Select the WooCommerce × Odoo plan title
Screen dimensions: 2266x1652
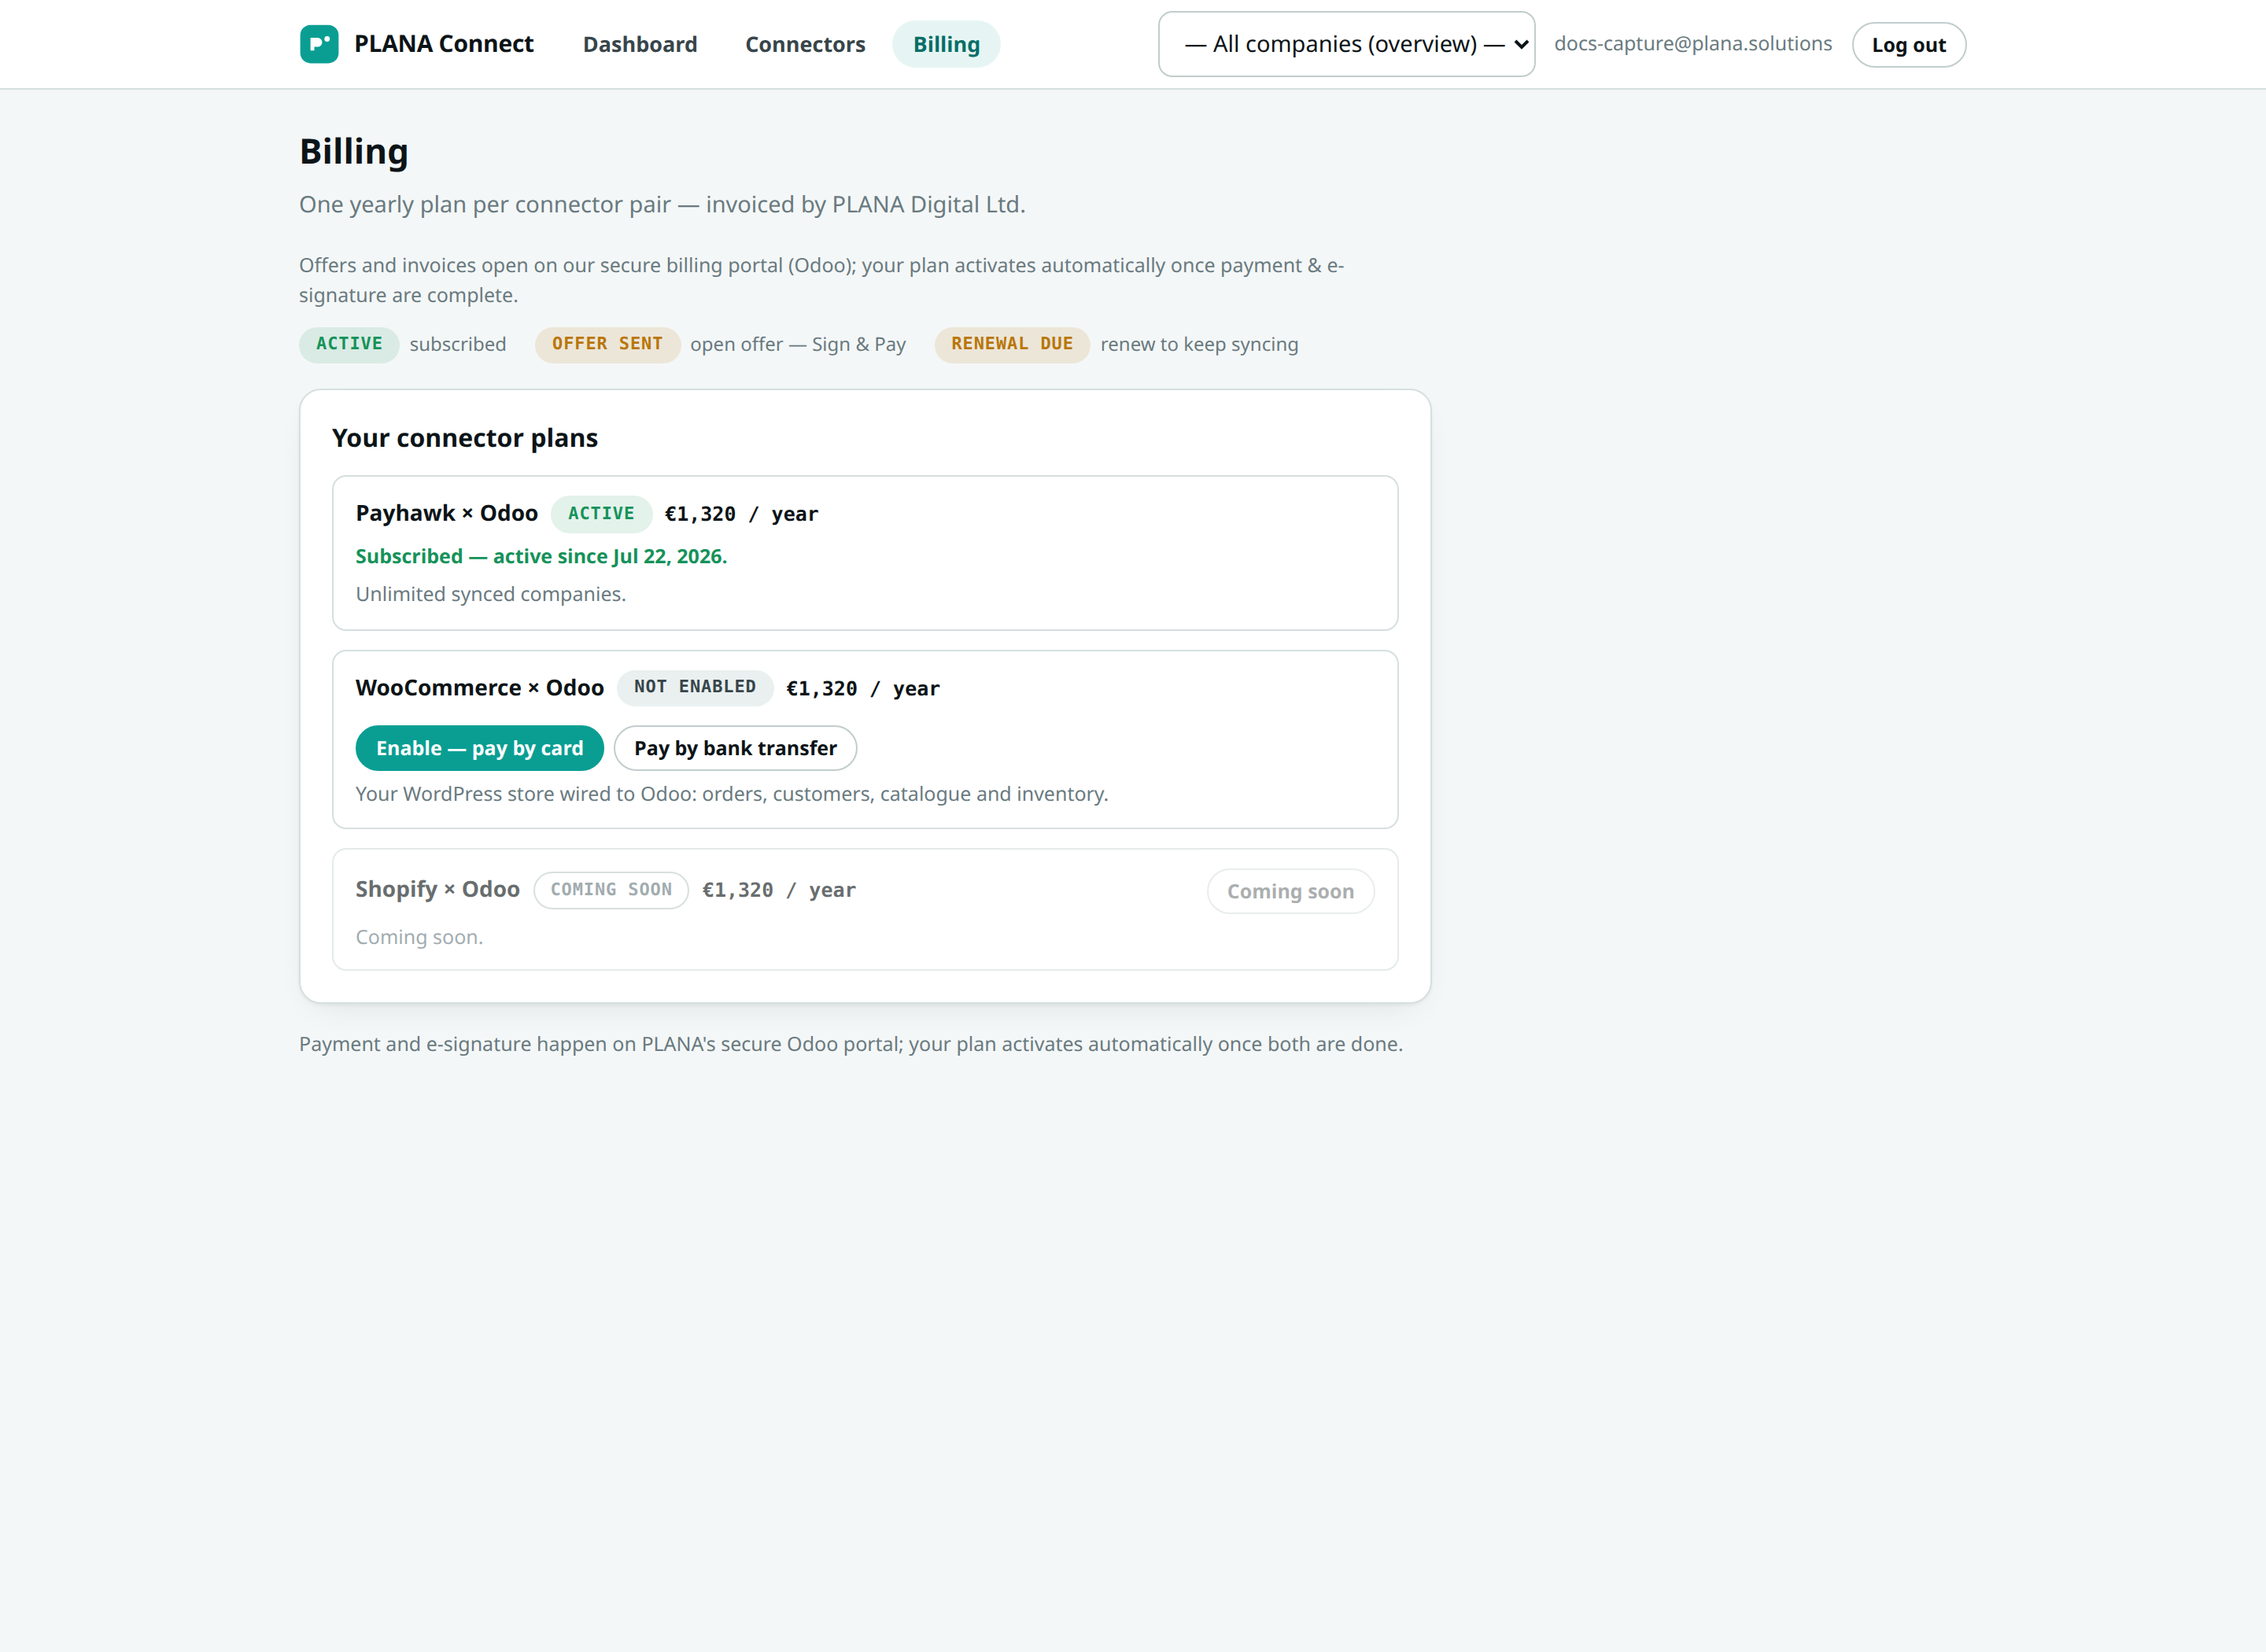pos(479,687)
